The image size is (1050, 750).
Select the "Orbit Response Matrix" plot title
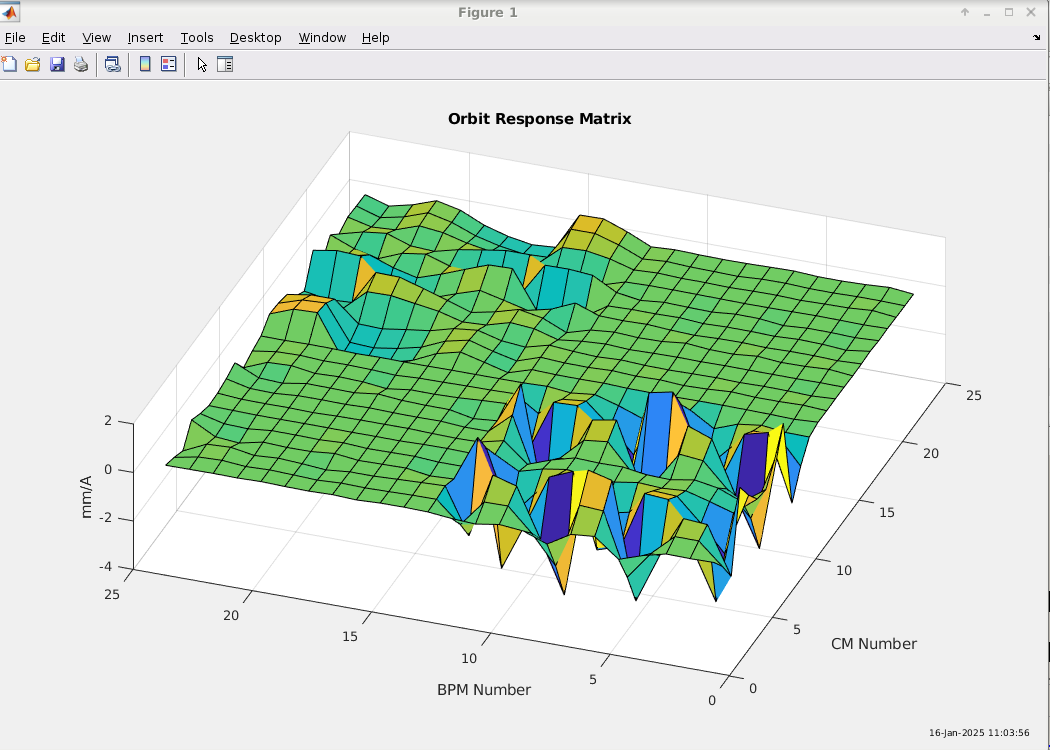[x=539, y=119]
